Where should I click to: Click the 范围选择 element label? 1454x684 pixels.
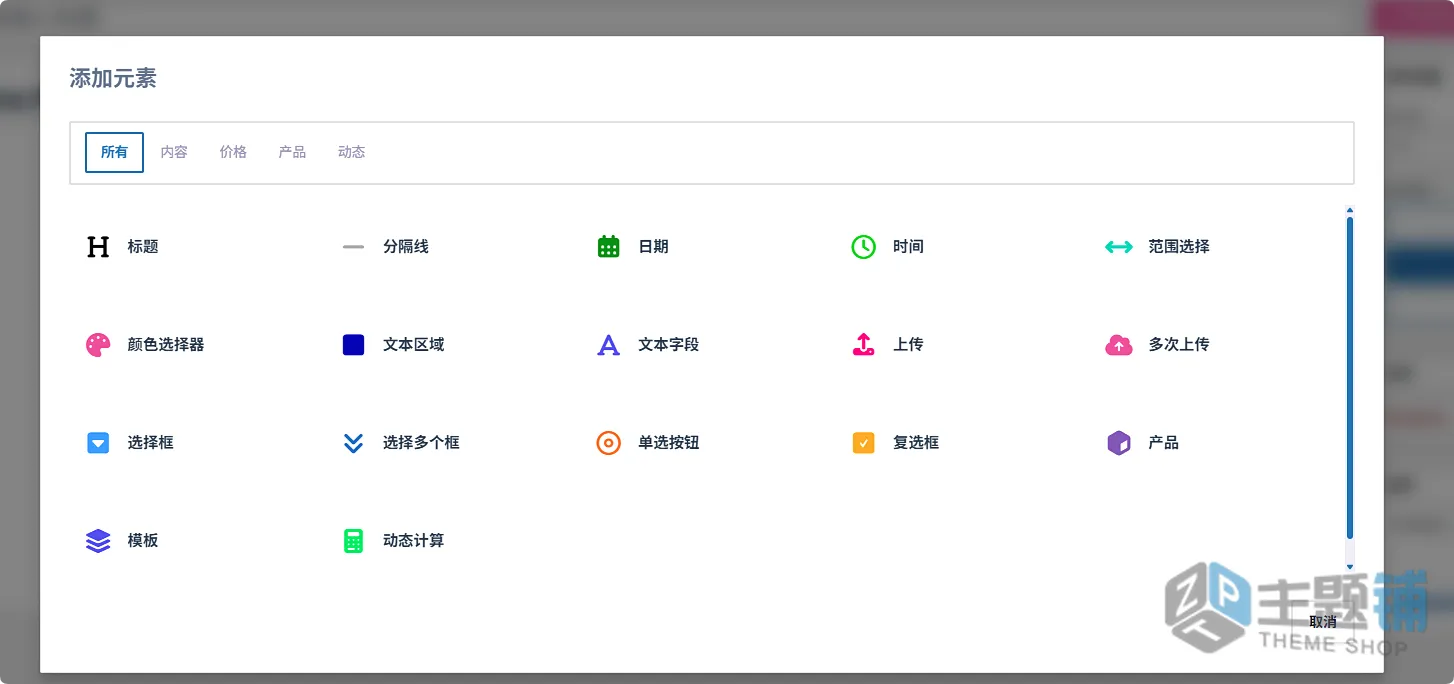(1179, 247)
